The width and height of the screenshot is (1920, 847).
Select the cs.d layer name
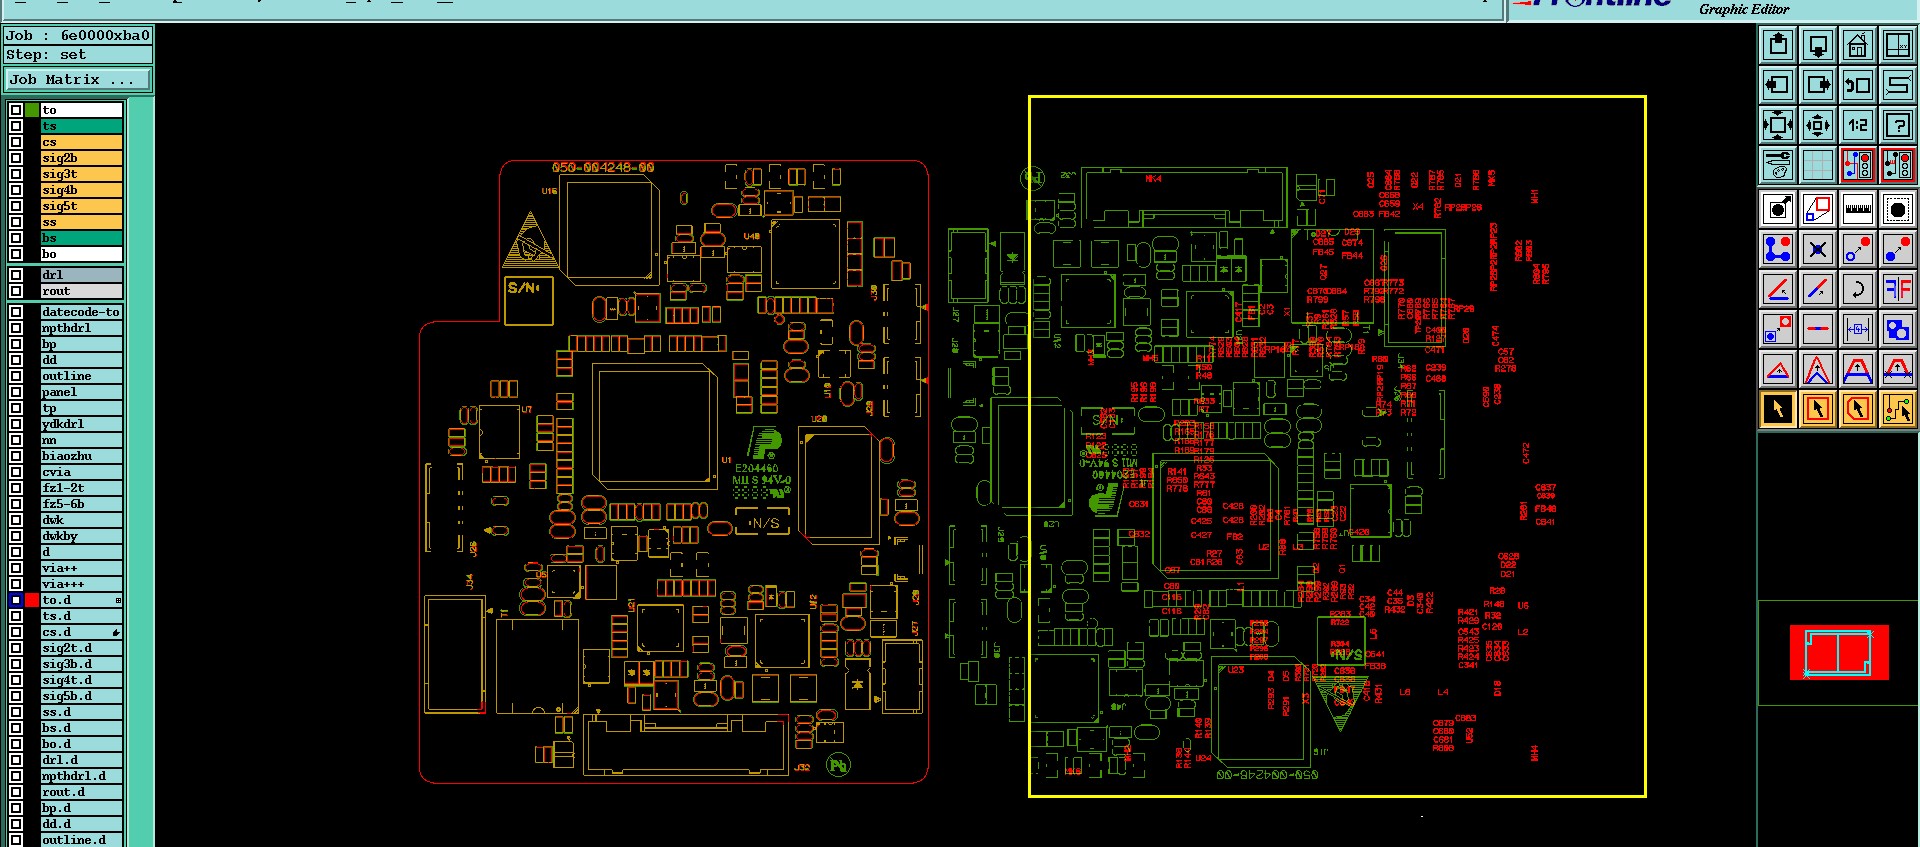coord(81,632)
